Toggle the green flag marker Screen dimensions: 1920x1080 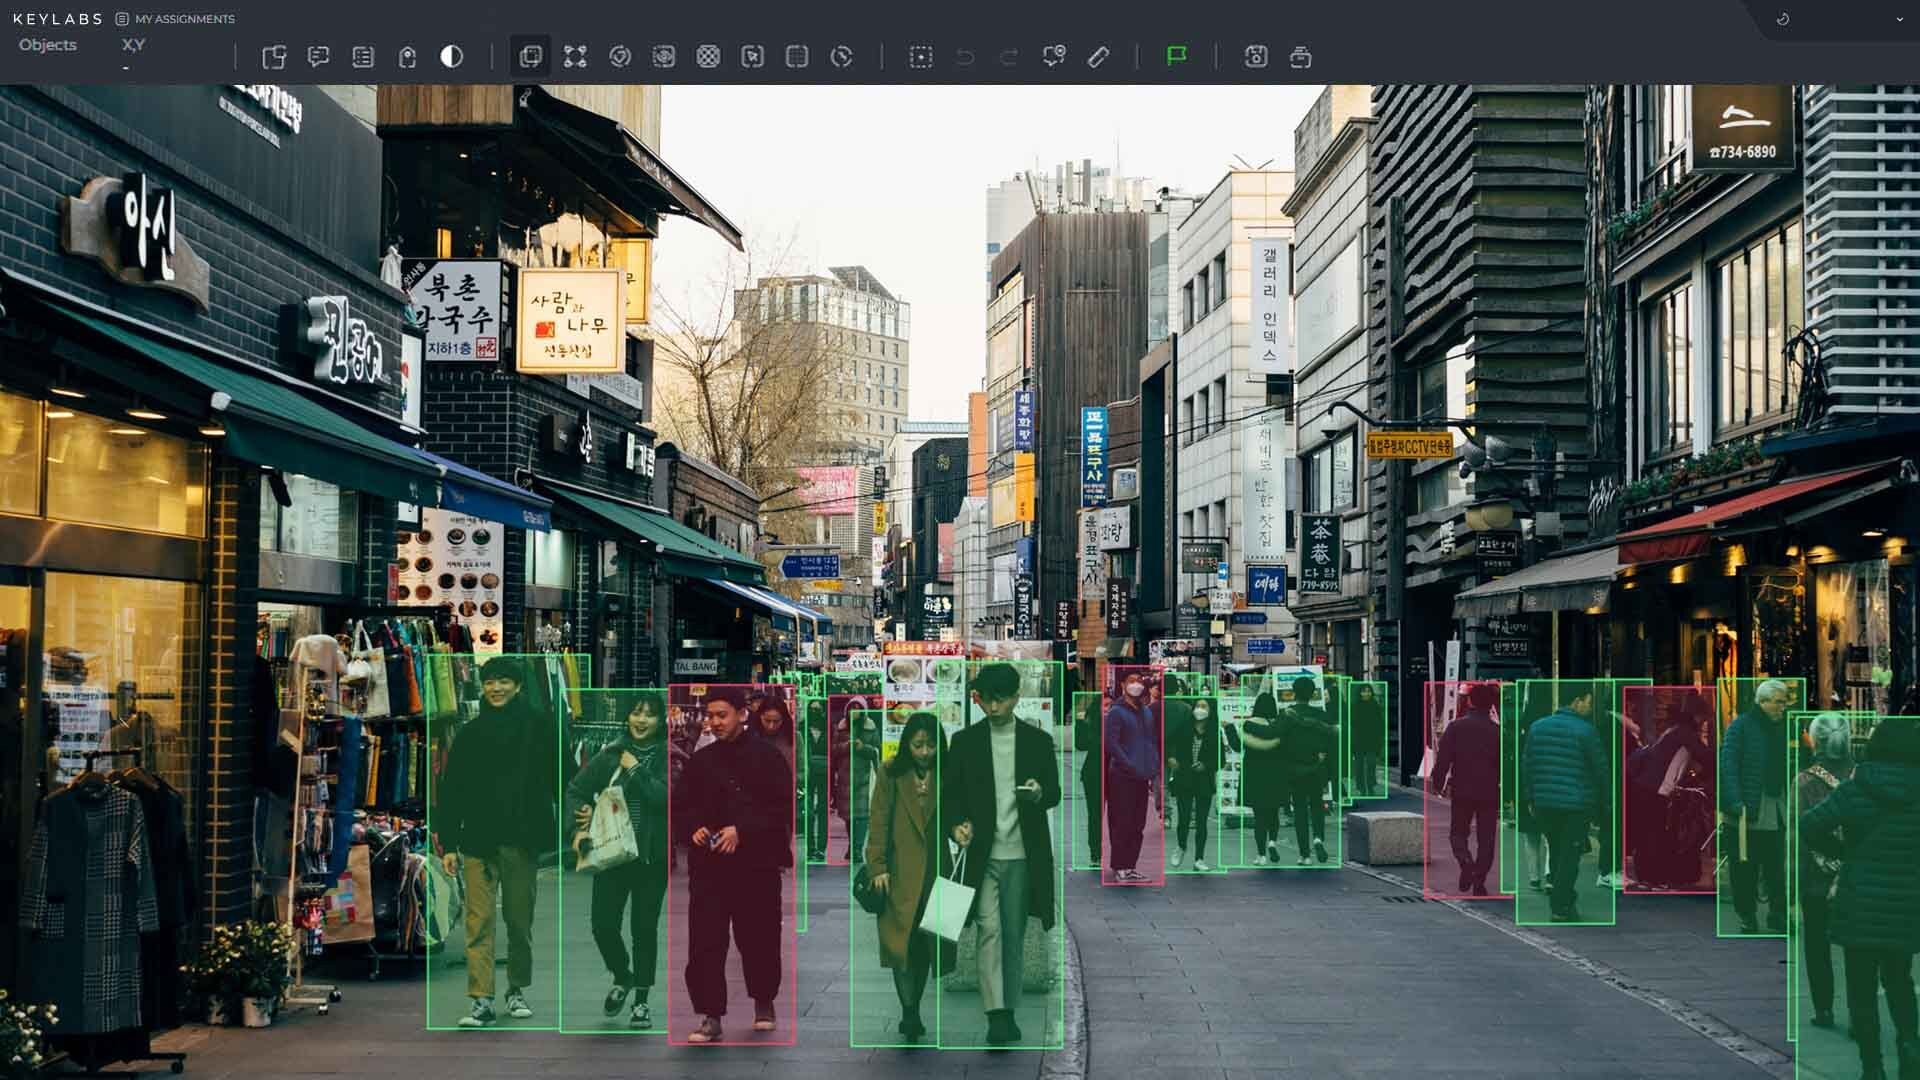1177,57
